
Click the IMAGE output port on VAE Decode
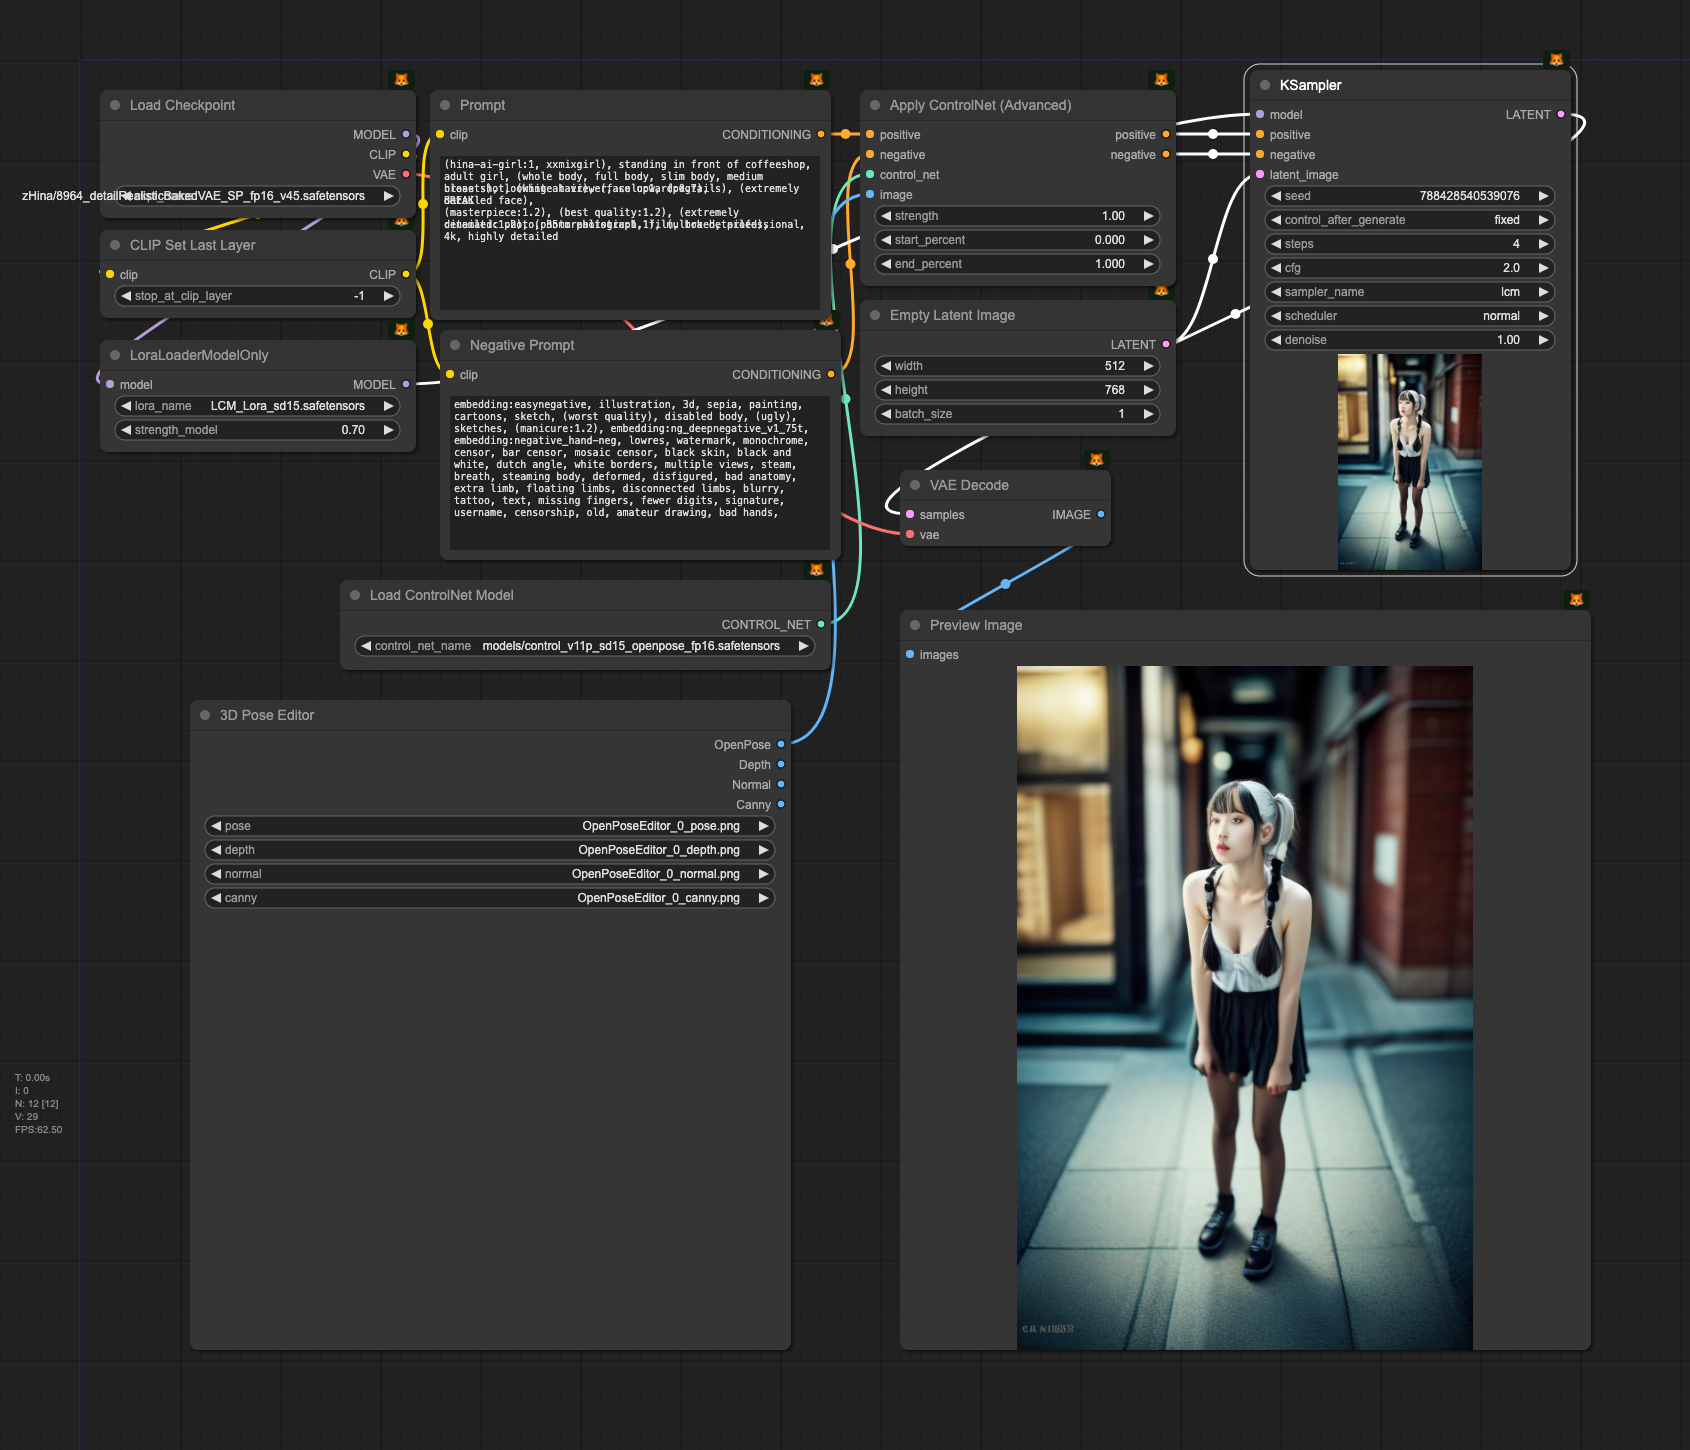(1101, 514)
